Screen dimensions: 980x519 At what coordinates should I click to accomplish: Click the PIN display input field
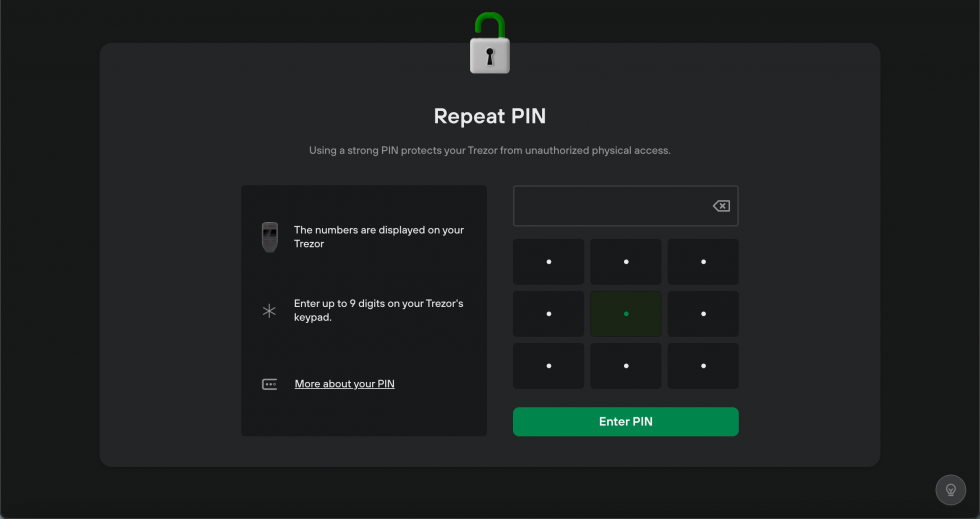coord(626,206)
